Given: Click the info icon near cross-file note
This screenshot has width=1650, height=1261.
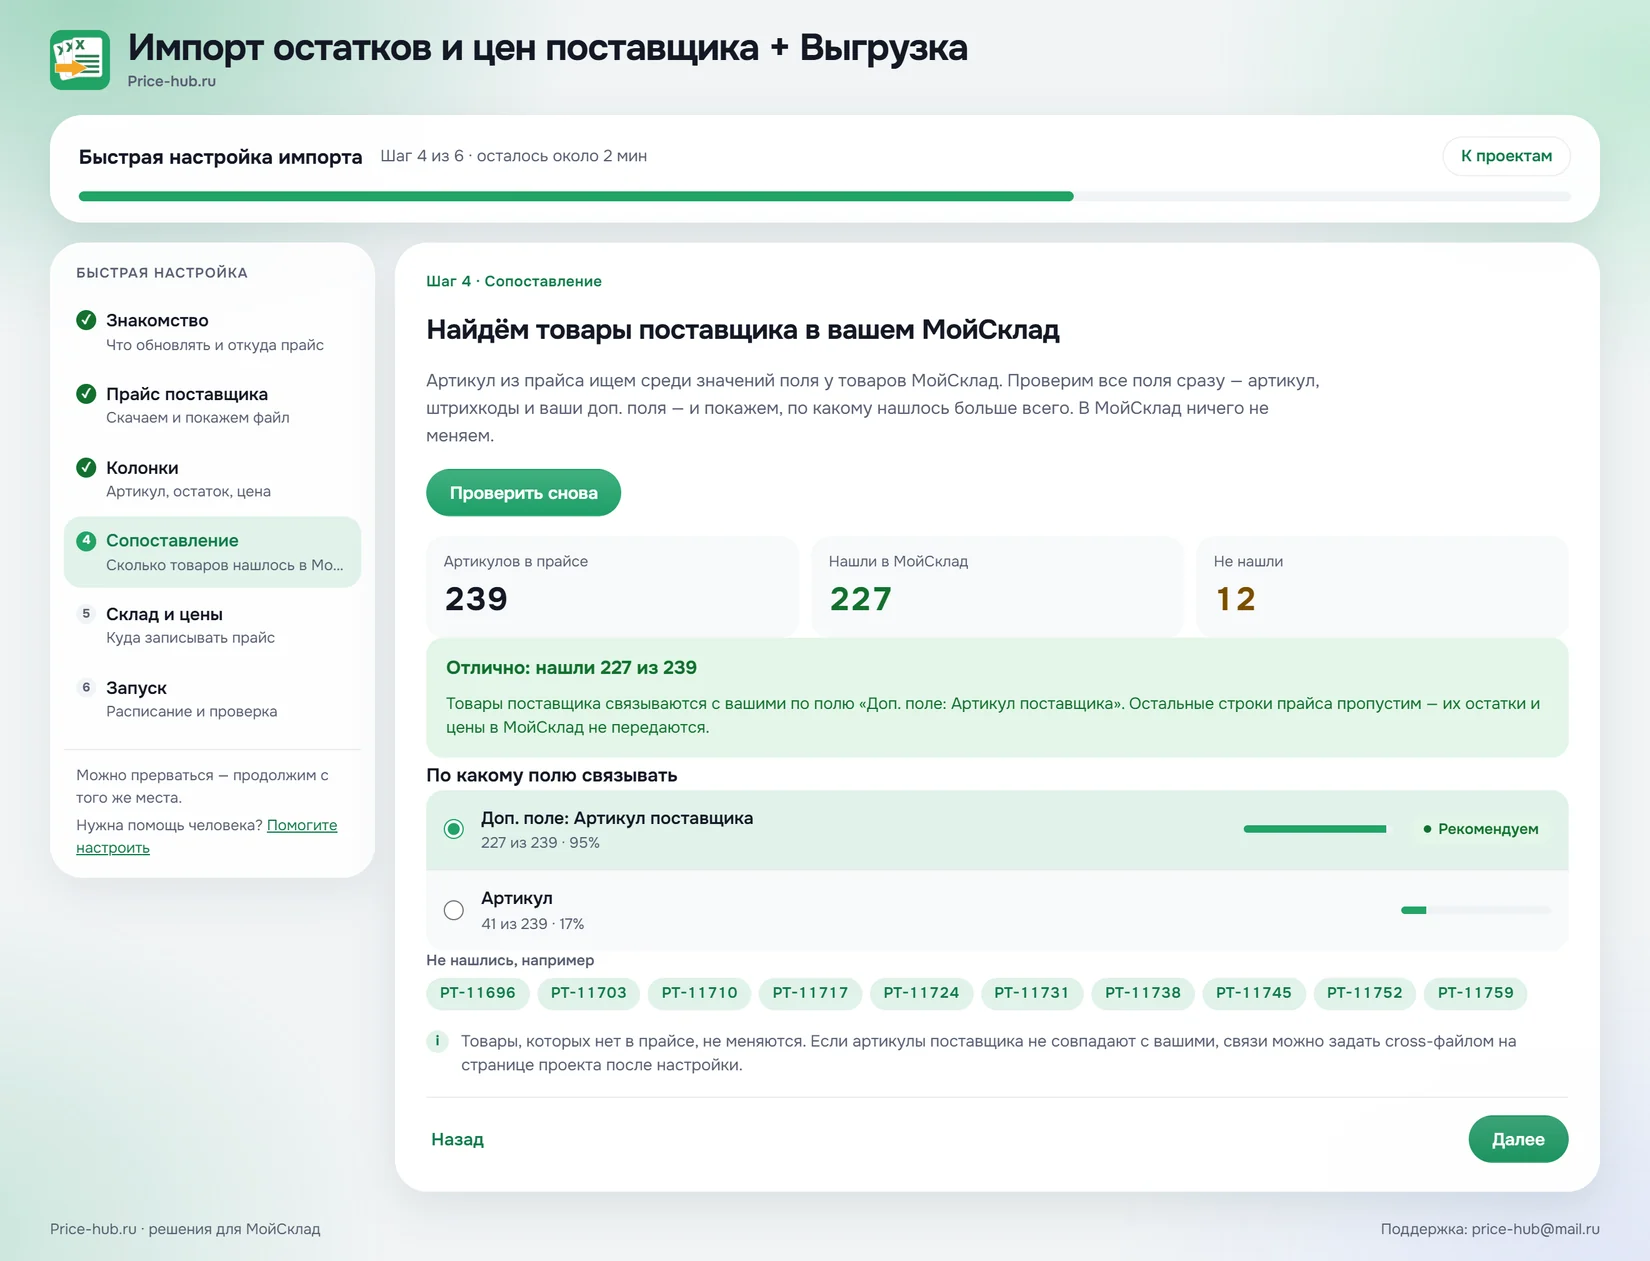Looking at the screenshot, I should point(437,1041).
